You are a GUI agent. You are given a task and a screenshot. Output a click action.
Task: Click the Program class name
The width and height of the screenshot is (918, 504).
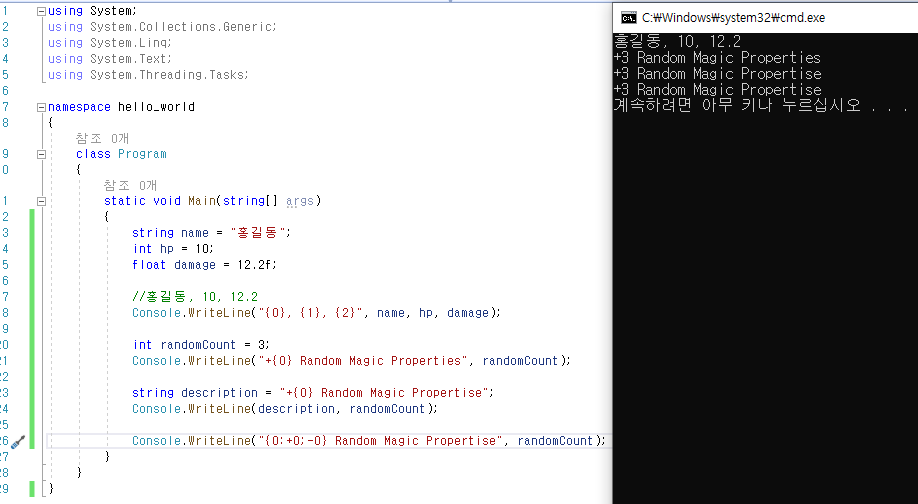coord(142,154)
